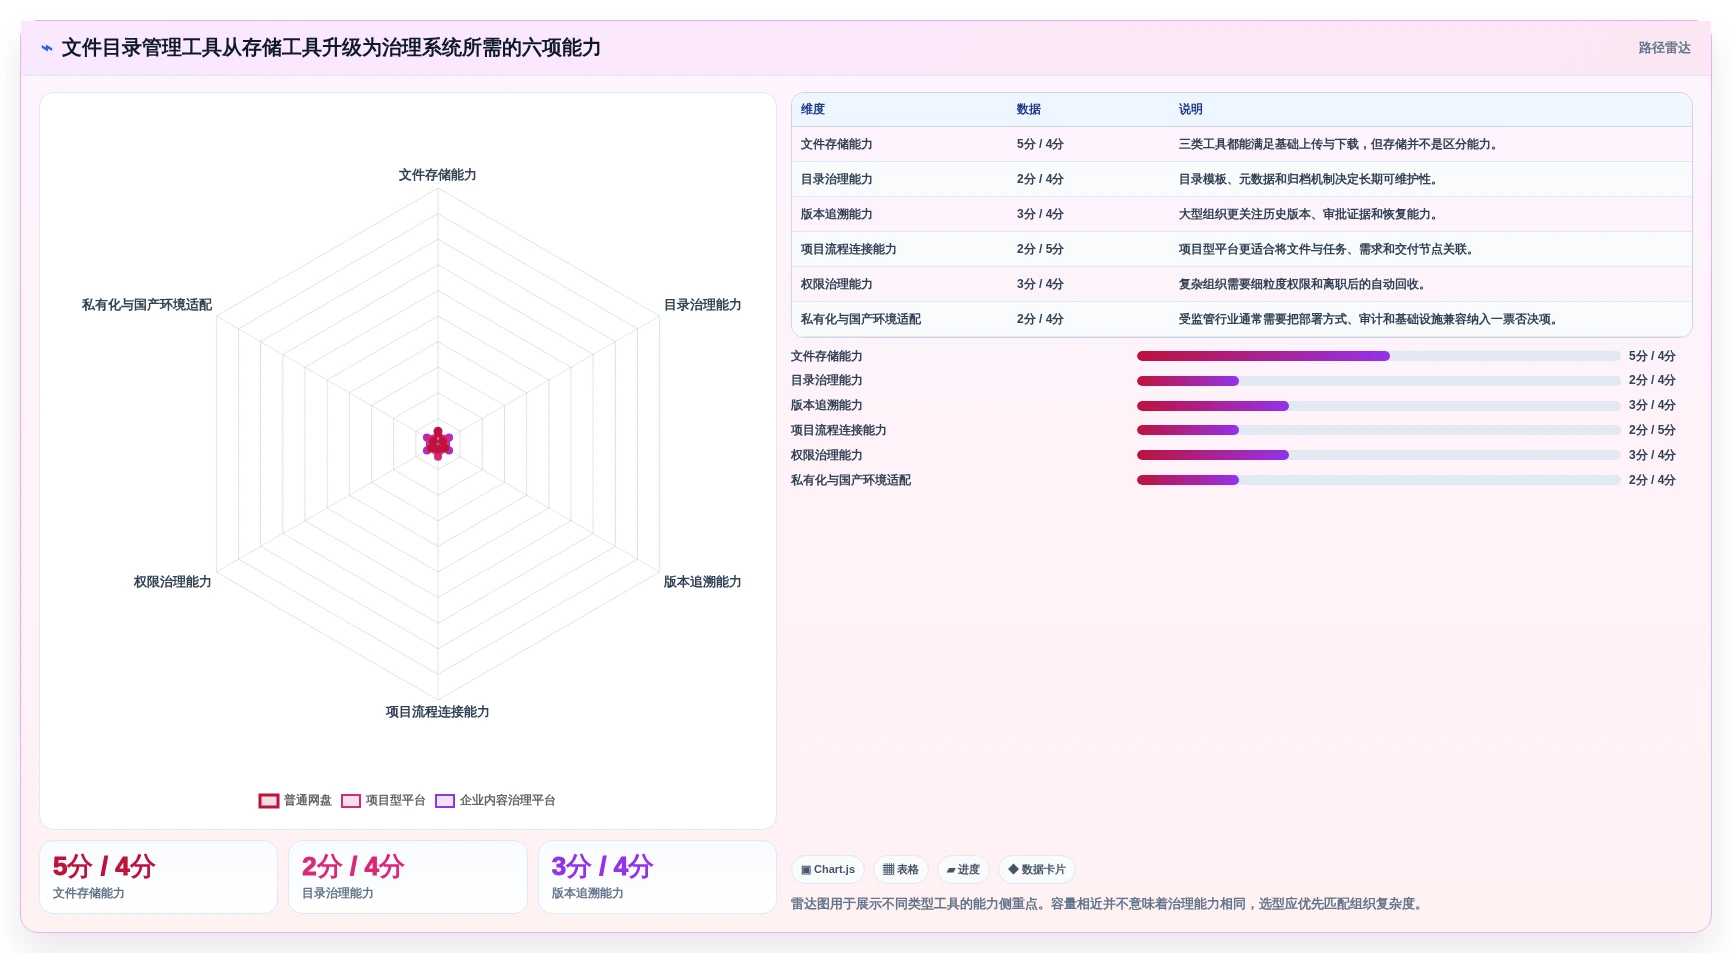Click the 数据 column header
The height and width of the screenshot is (953, 1732).
point(1029,110)
